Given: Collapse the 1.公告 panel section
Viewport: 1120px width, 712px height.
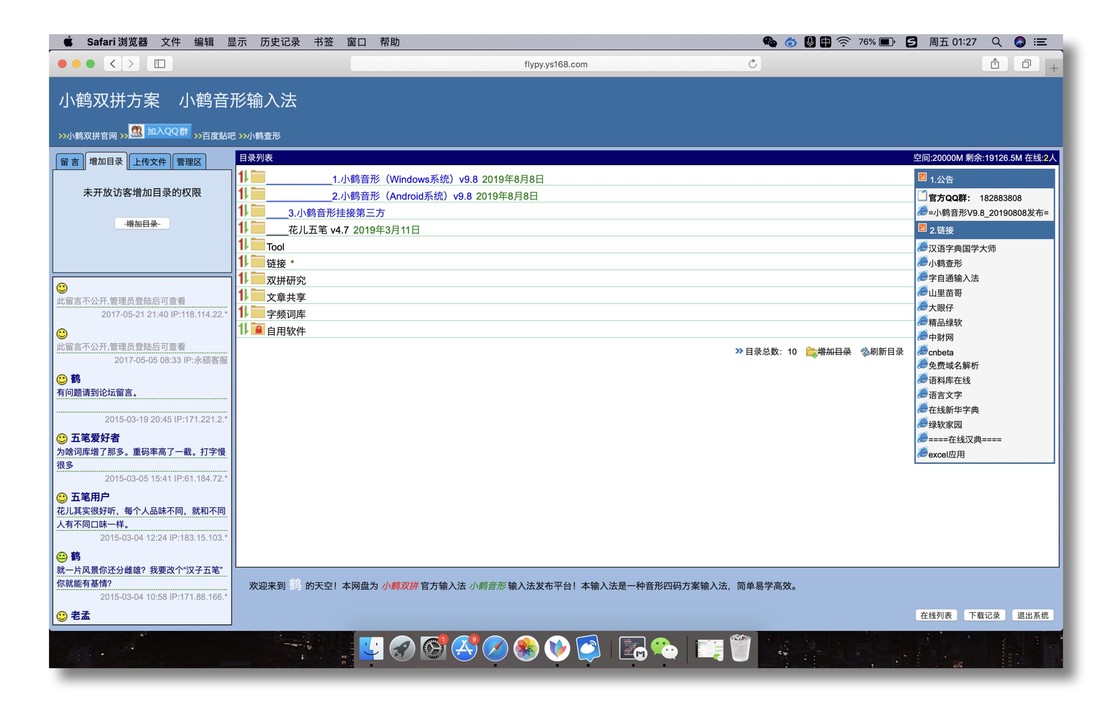Looking at the screenshot, I should 922,178.
